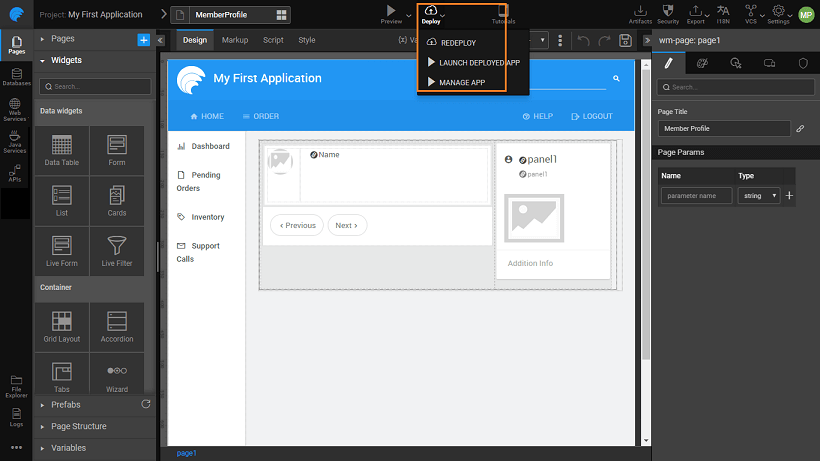This screenshot has width=820, height=461.
Task: Click the Security shield icon
Action: click(668, 11)
